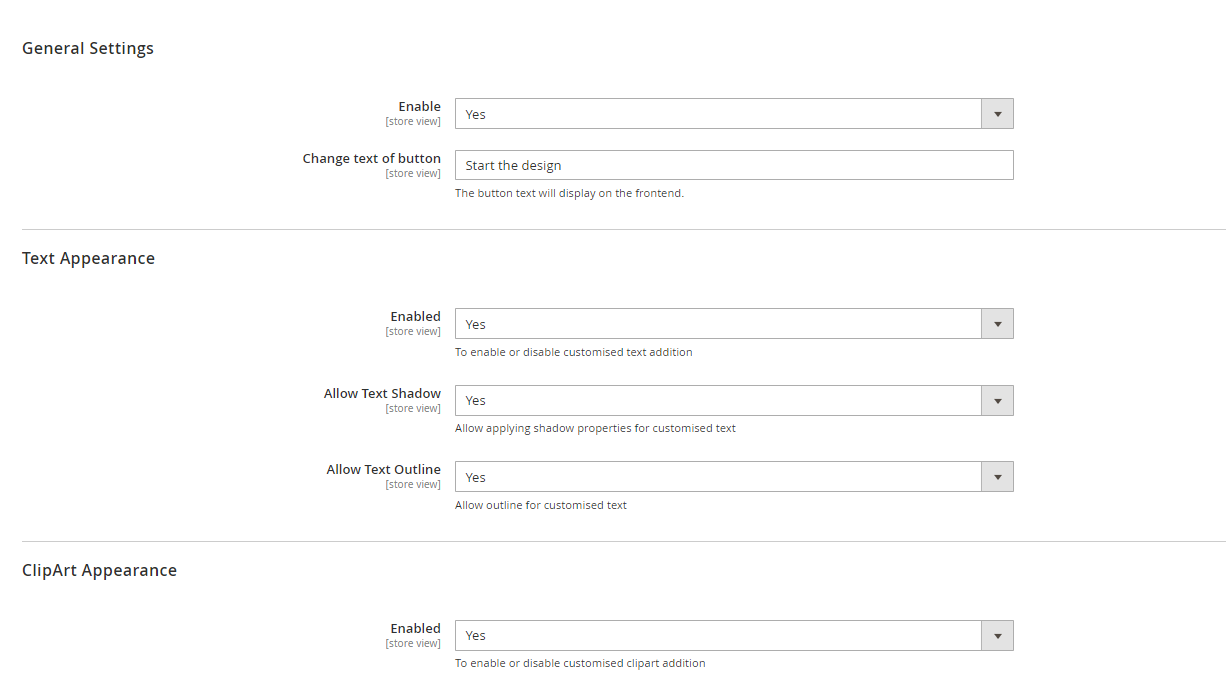Open the Allow Text Shadow dropdown
This screenshot has height=695, width=1226.
click(x=734, y=400)
